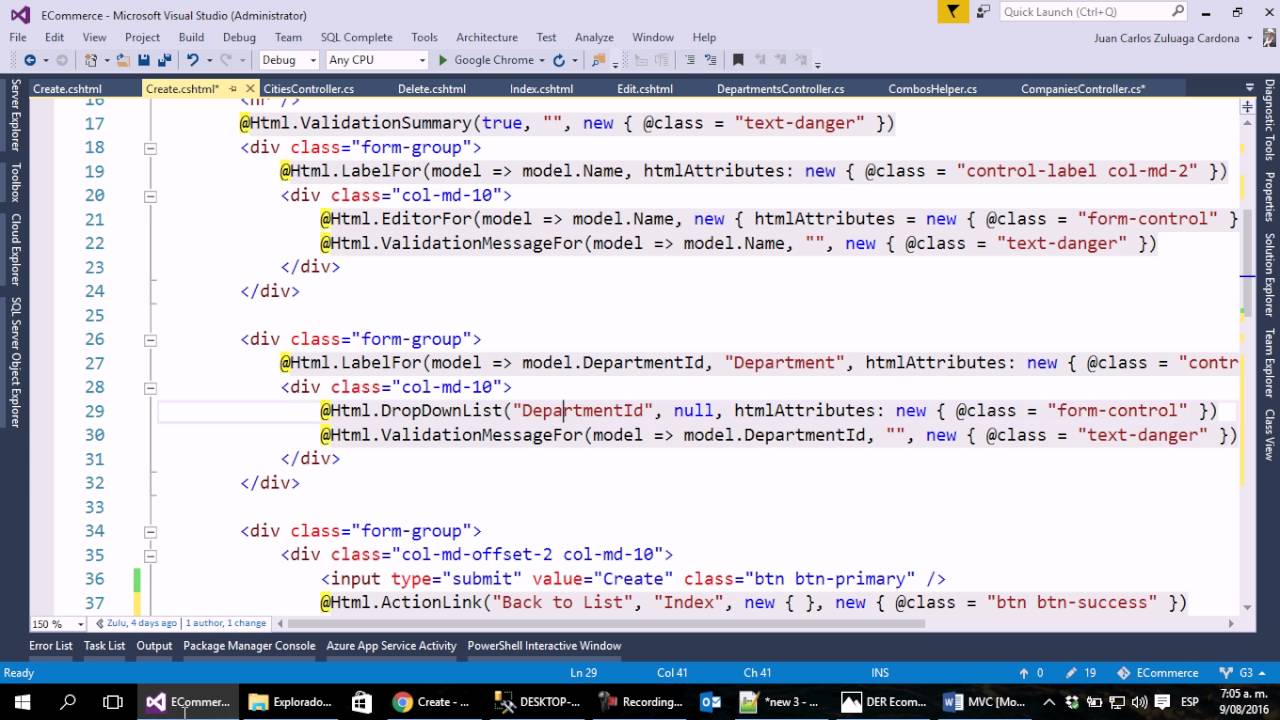Expand the Google Chrome browser target dropdown
The image size is (1280, 720).
click(x=542, y=60)
